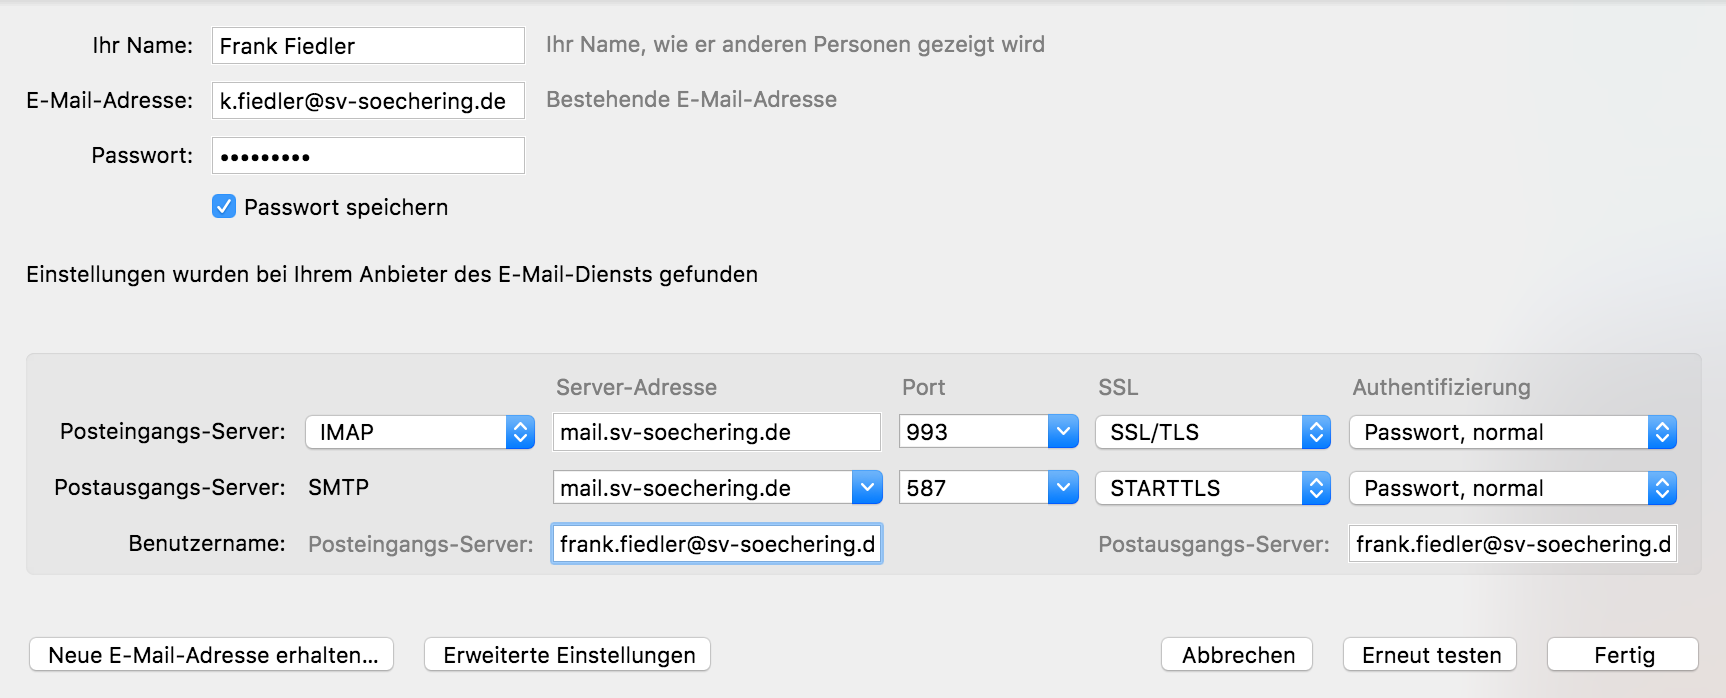Select the outgoing server username field
This screenshot has width=1726, height=698.
1512,544
